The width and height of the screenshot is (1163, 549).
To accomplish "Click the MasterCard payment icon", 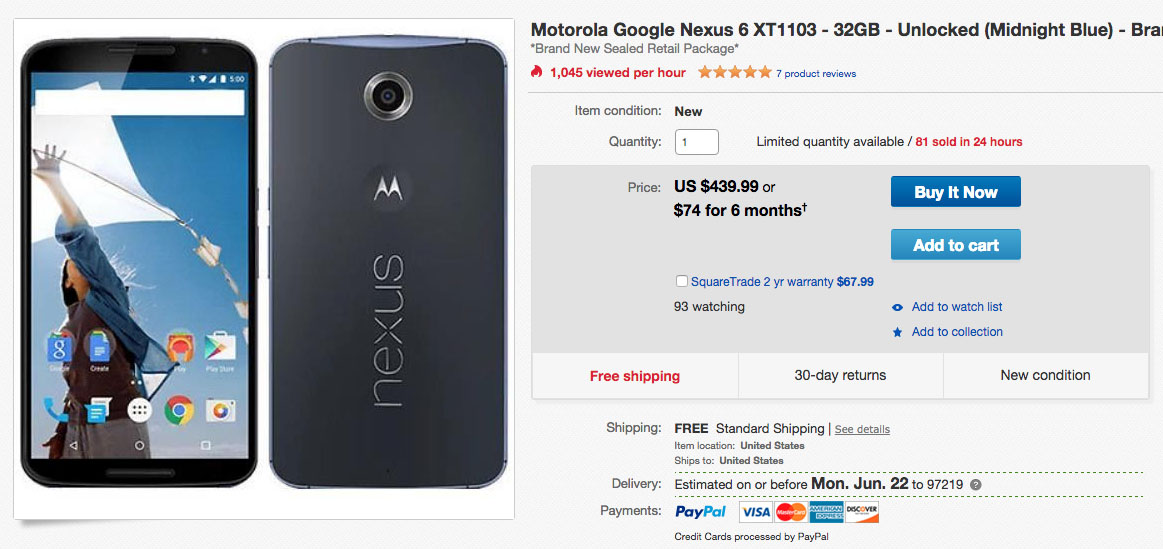I will (x=790, y=512).
